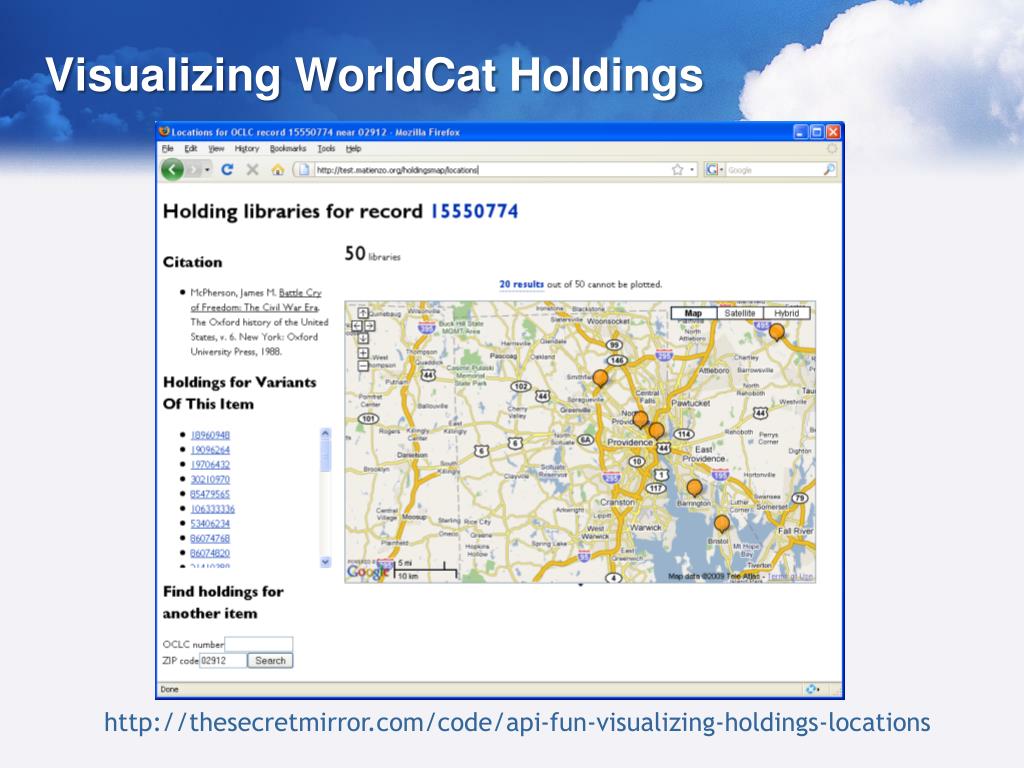
Task: Open variant record 86074768
Action: tap(210, 539)
